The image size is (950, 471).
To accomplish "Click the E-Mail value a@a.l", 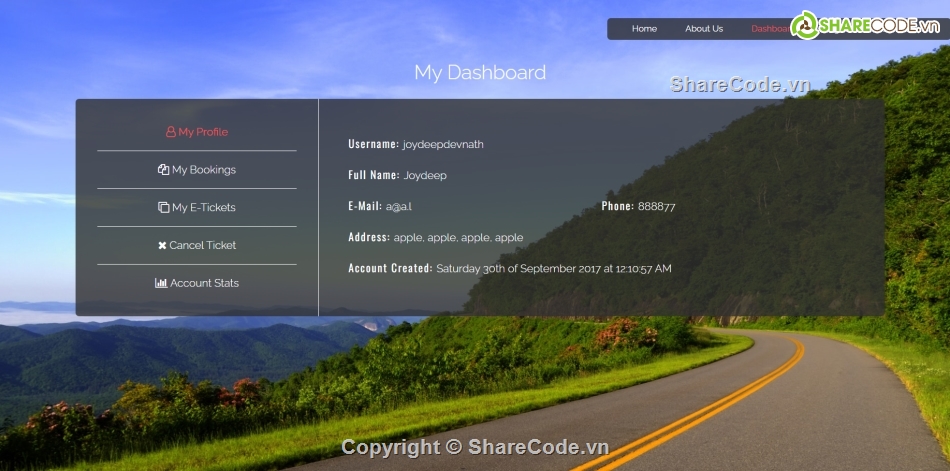I will [x=399, y=207].
